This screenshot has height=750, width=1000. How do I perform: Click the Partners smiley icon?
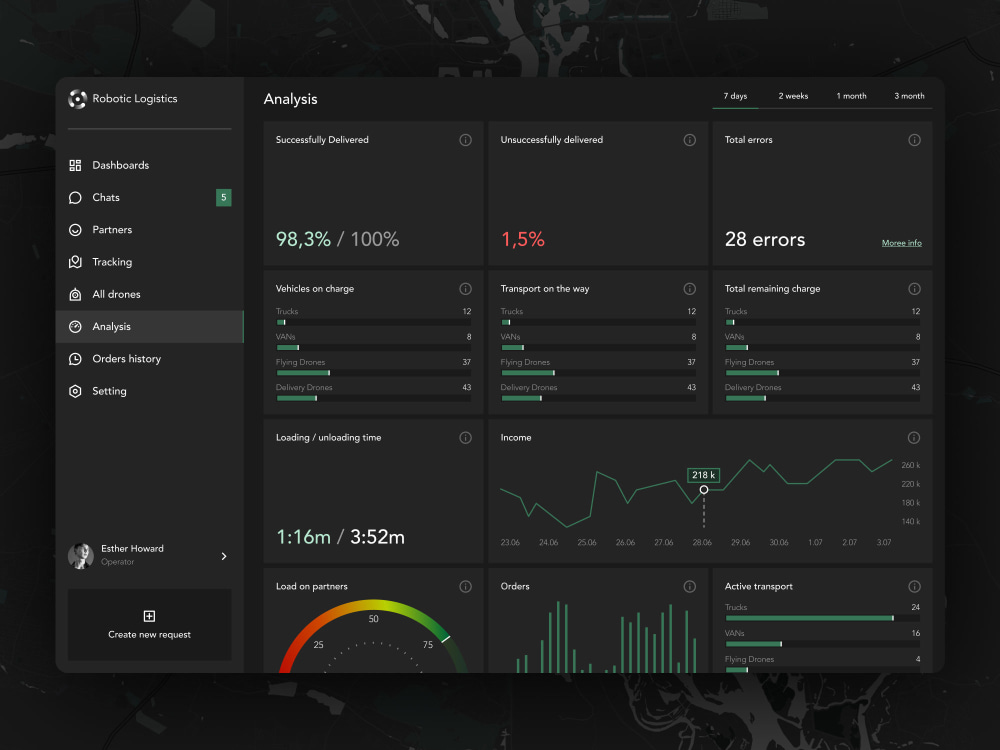(75, 230)
